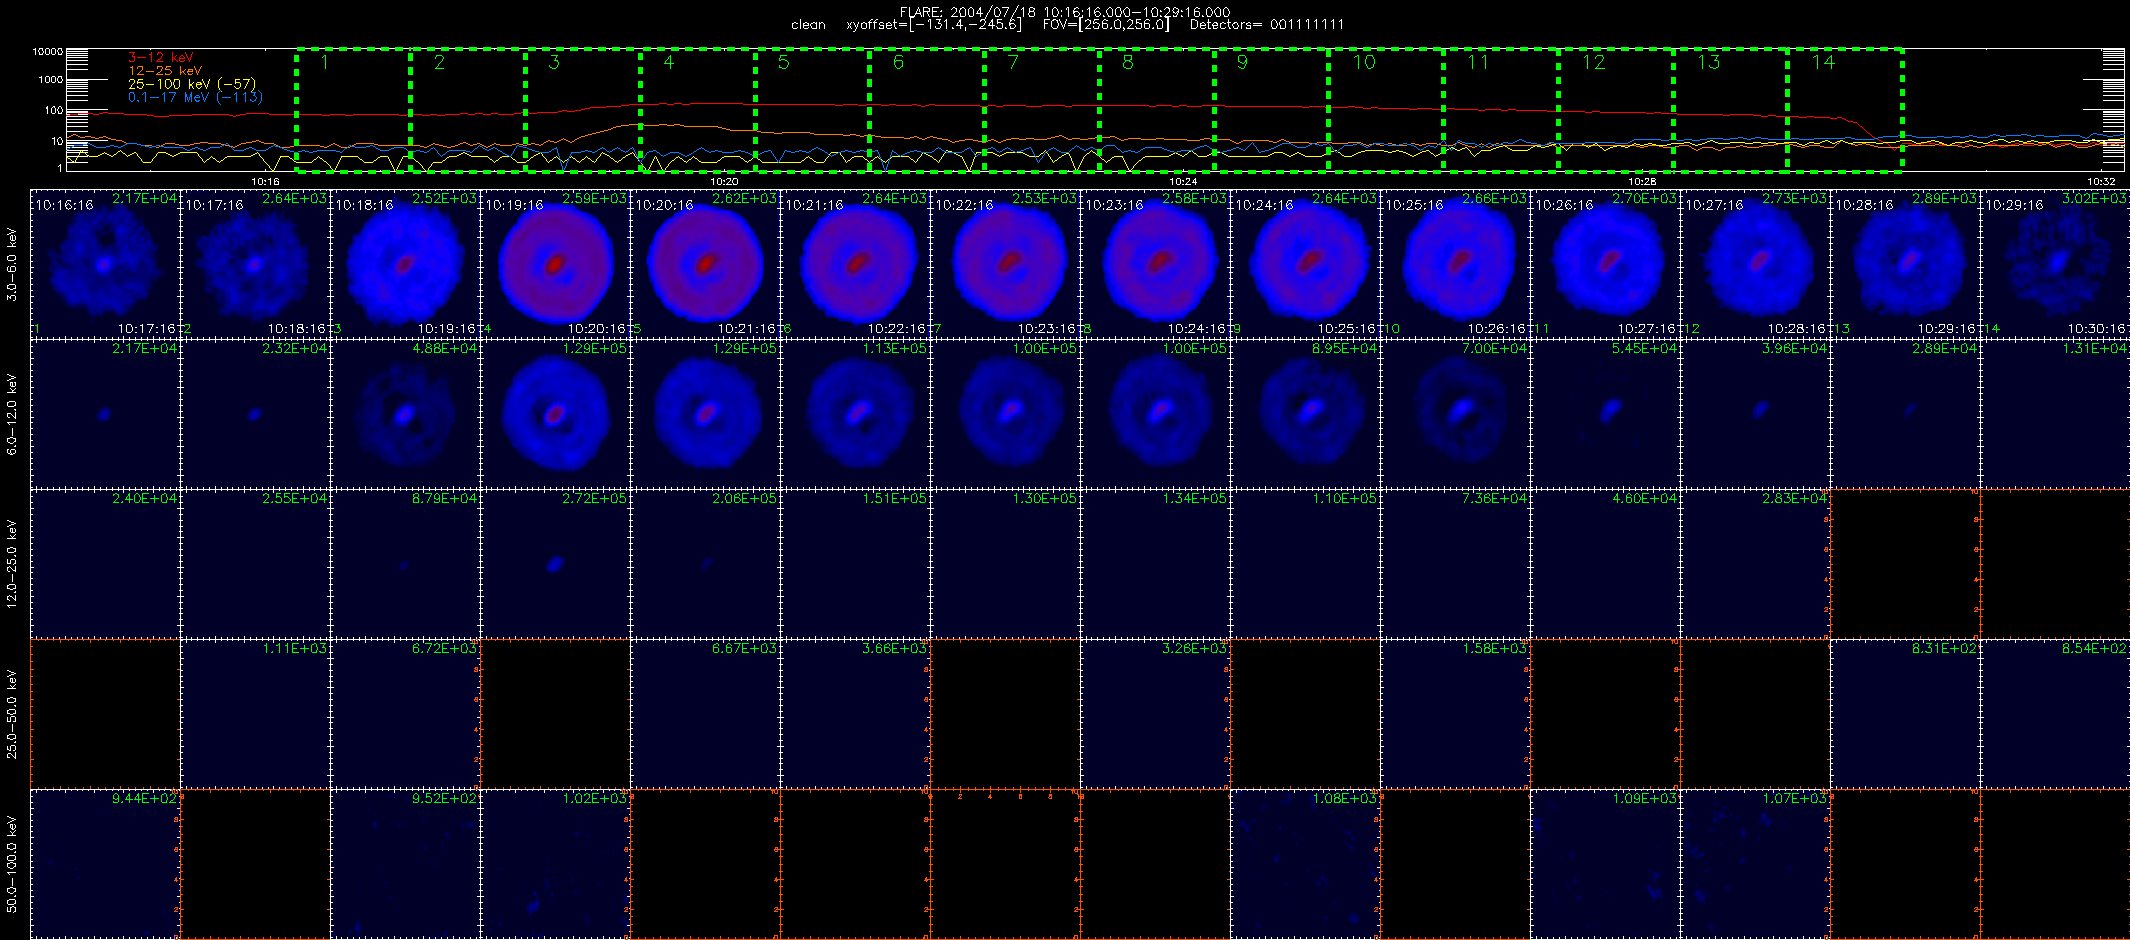
Task: Open the 3-6 keV image starting 10:19:16
Action: click(x=555, y=263)
